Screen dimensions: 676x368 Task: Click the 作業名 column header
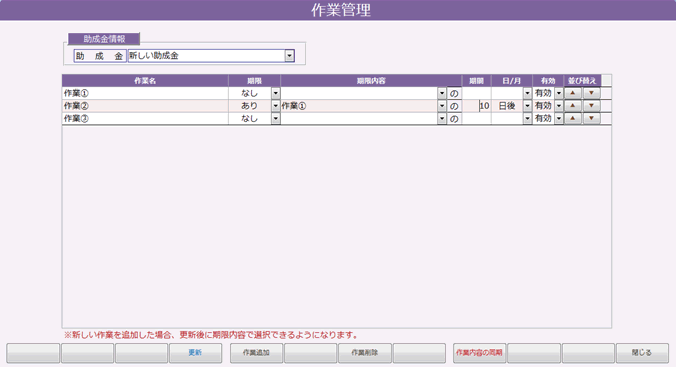click(145, 81)
